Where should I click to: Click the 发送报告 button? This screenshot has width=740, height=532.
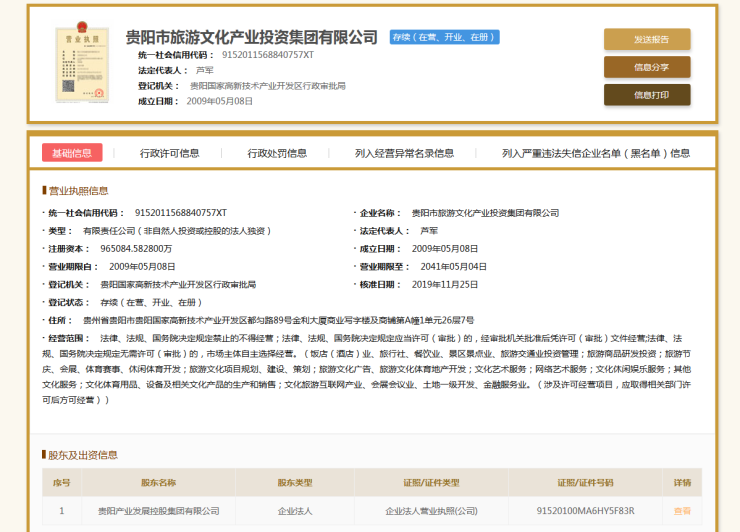tap(647, 39)
